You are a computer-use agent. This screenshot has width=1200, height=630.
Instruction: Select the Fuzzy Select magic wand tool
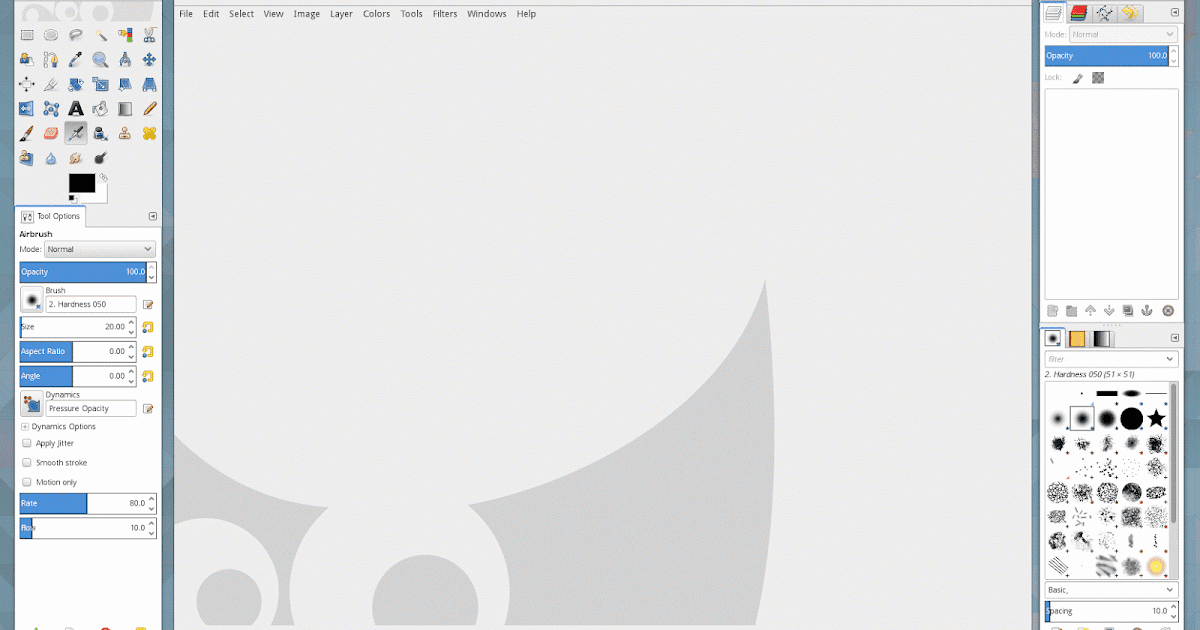tap(100, 34)
